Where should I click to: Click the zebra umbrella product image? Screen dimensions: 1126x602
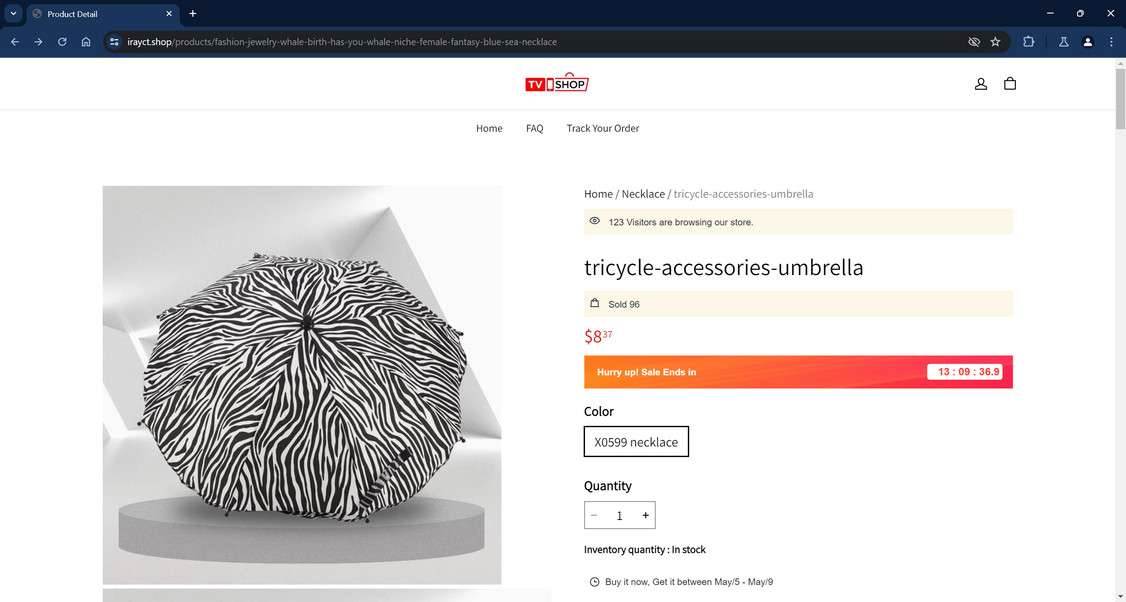[302, 385]
